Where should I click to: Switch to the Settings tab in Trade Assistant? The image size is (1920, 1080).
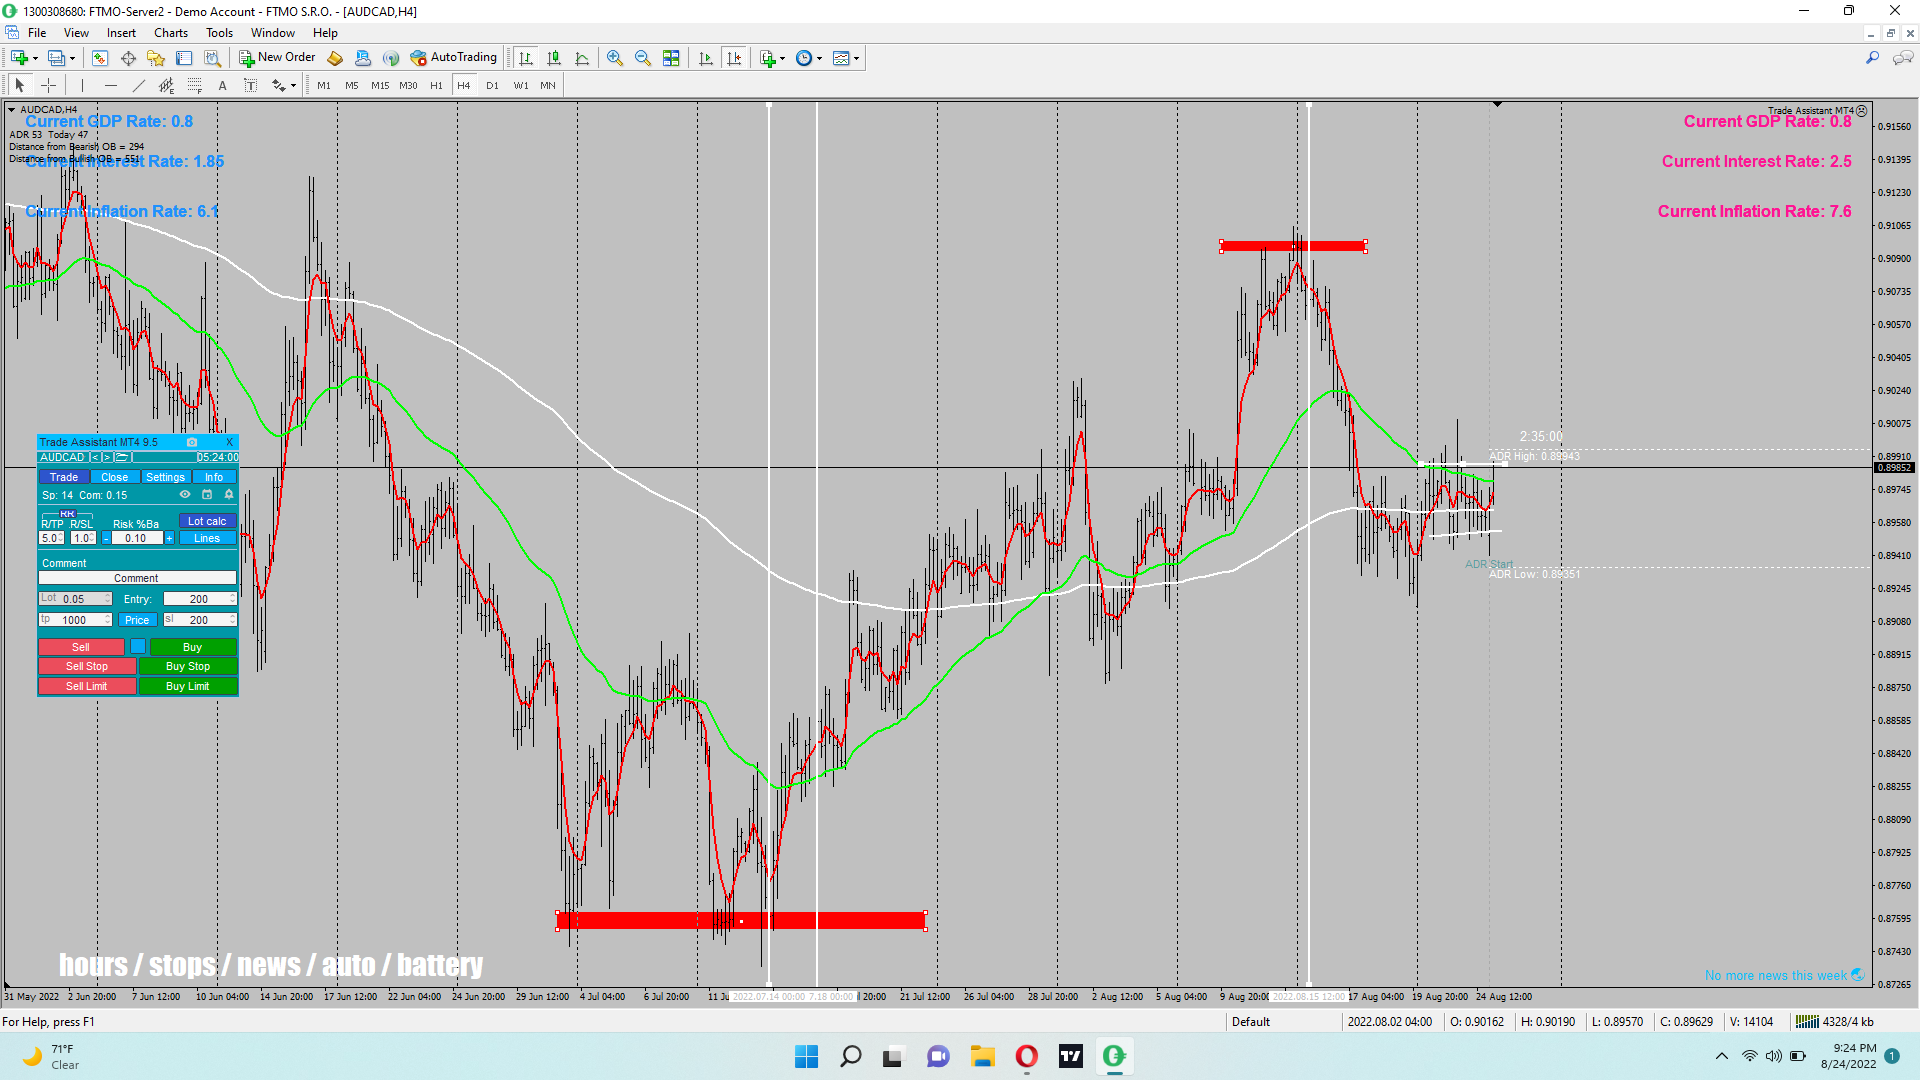click(165, 477)
